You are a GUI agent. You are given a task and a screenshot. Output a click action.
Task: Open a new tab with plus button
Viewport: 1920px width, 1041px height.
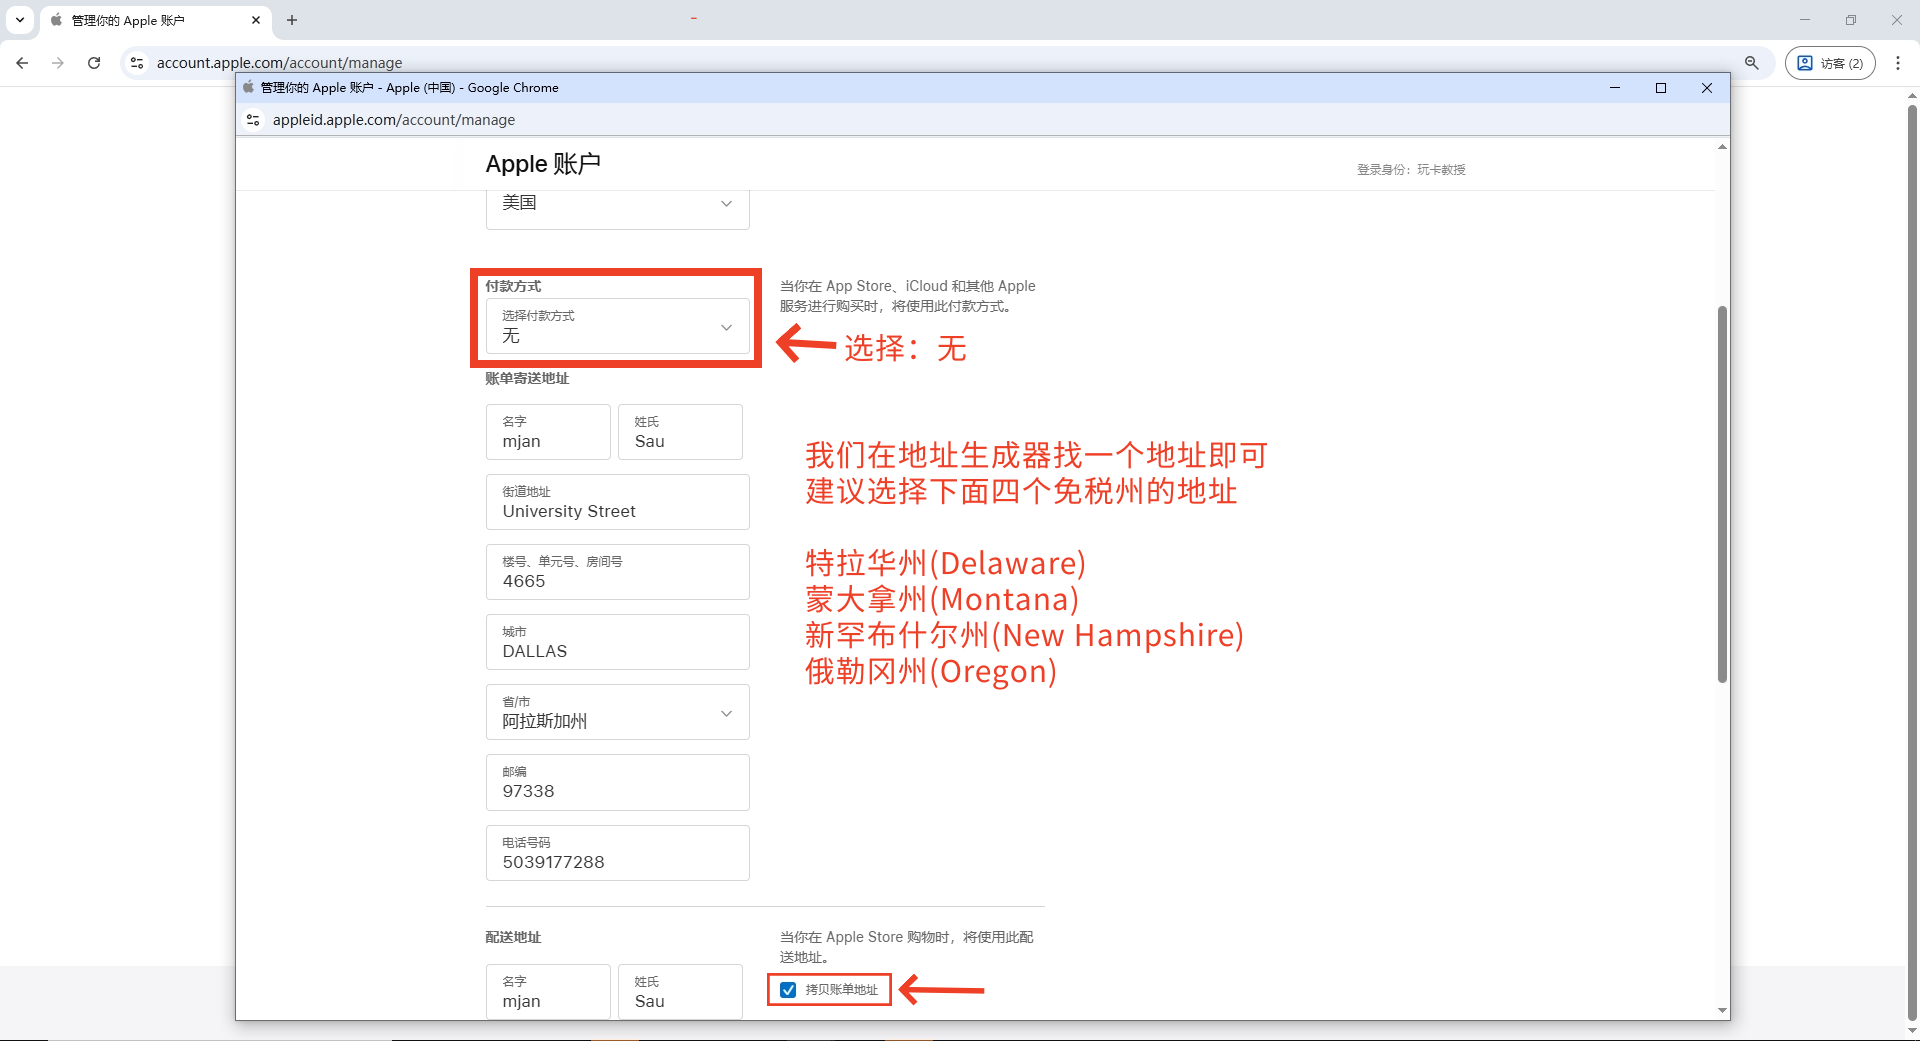pyautogui.click(x=292, y=20)
